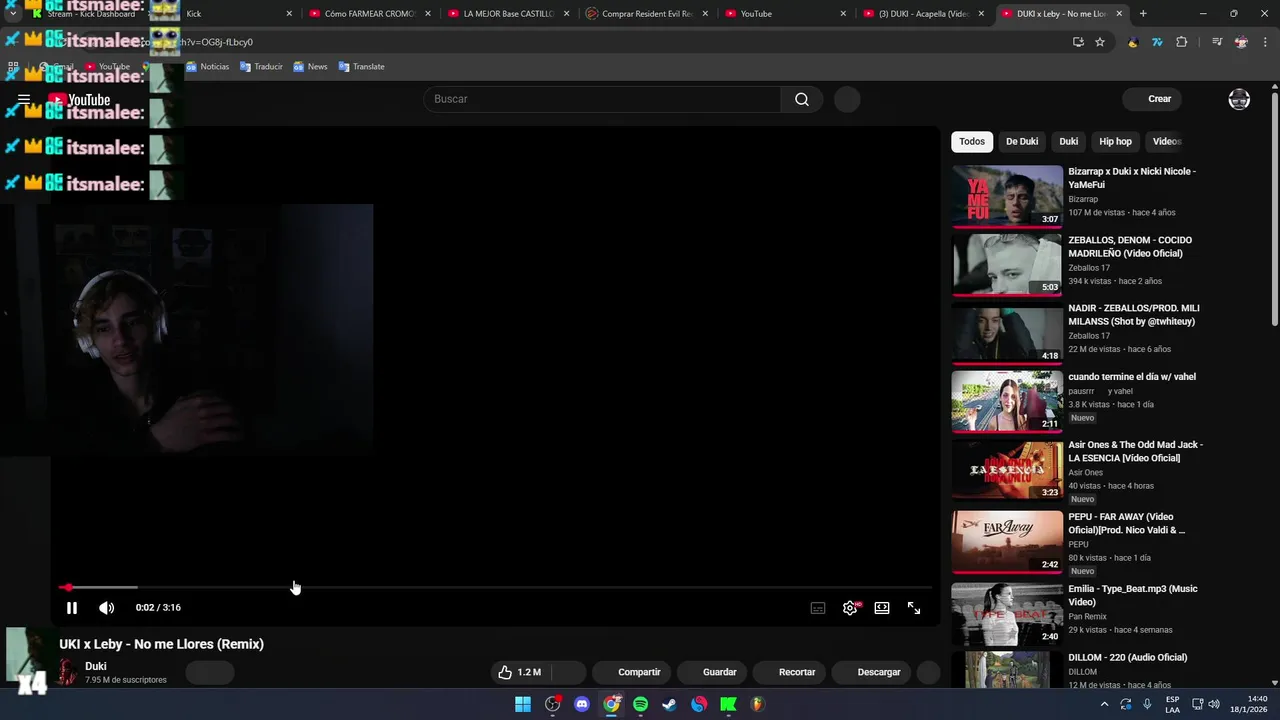Open Windows Start menu
Image resolution: width=1280 pixels, height=720 pixels.
pyautogui.click(x=523, y=704)
